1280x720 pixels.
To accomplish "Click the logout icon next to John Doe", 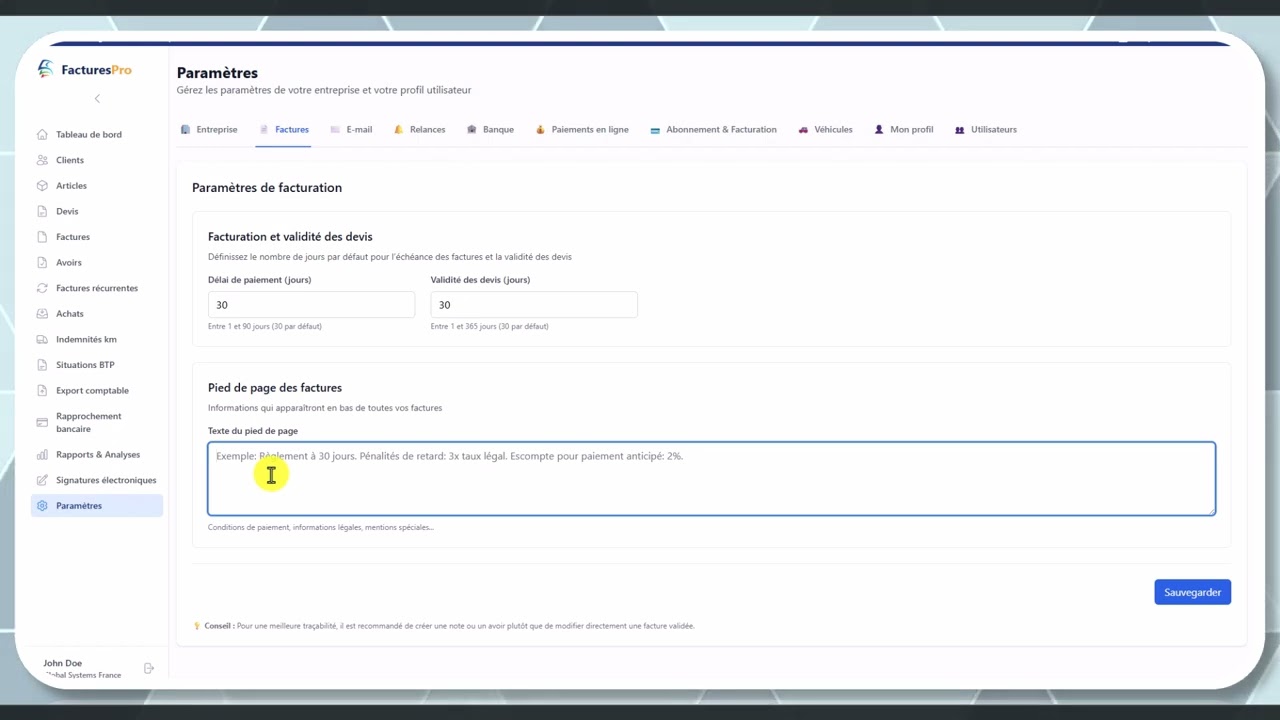I will click(x=149, y=668).
